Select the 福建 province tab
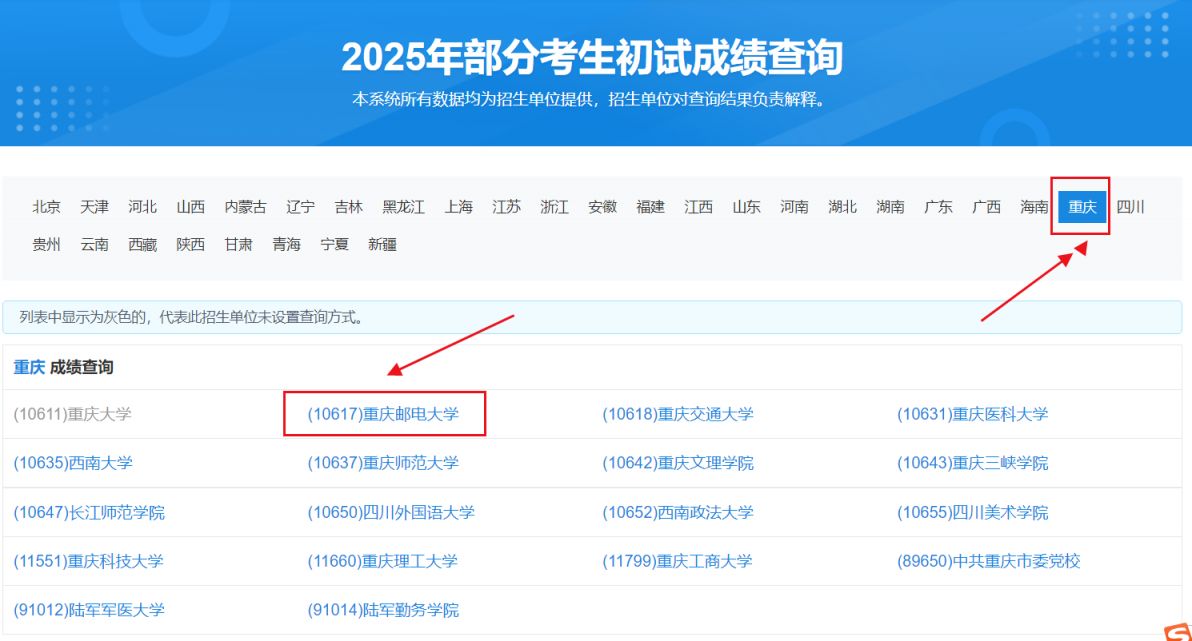This screenshot has height=641, width=1192. click(x=650, y=207)
